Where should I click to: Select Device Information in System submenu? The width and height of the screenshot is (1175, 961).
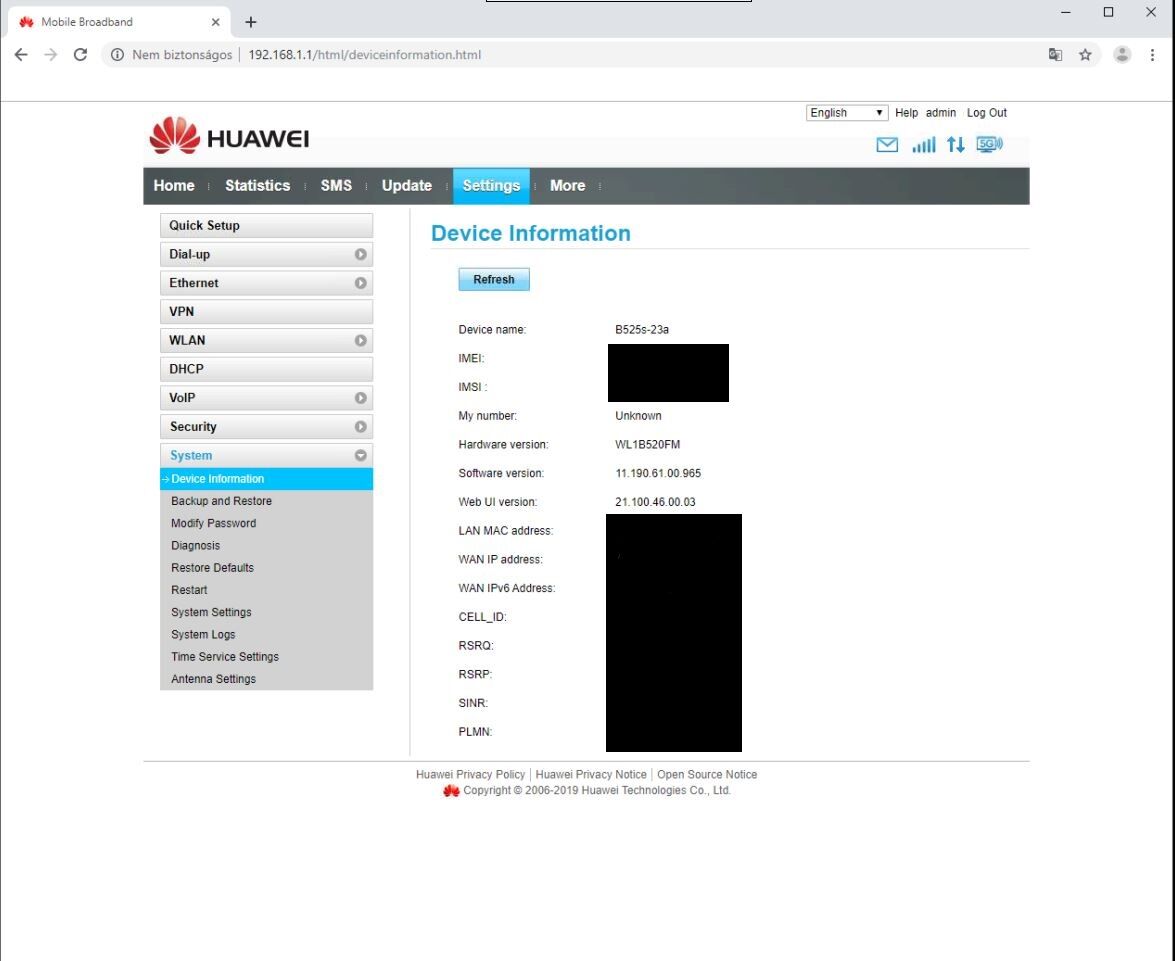click(266, 479)
